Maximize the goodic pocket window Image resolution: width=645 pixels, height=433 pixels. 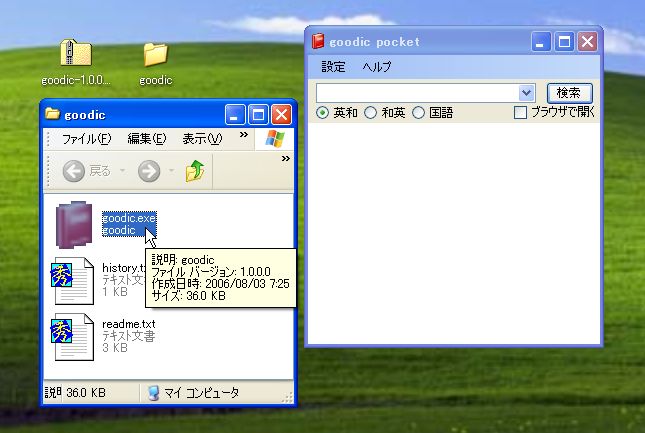point(564,42)
